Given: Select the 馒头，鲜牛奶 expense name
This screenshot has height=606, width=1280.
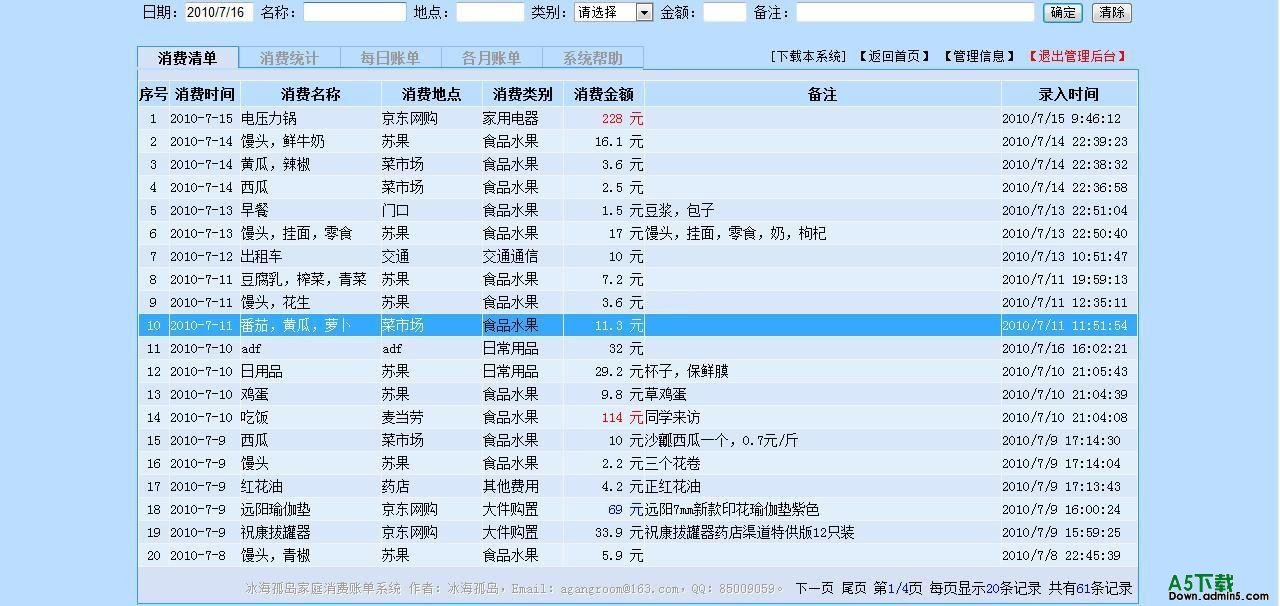Looking at the screenshot, I should (283, 141).
